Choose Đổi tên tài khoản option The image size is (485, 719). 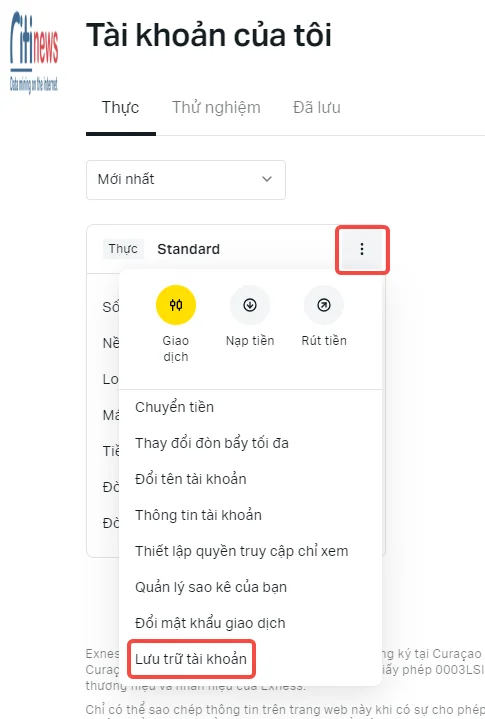pos(191,479)
